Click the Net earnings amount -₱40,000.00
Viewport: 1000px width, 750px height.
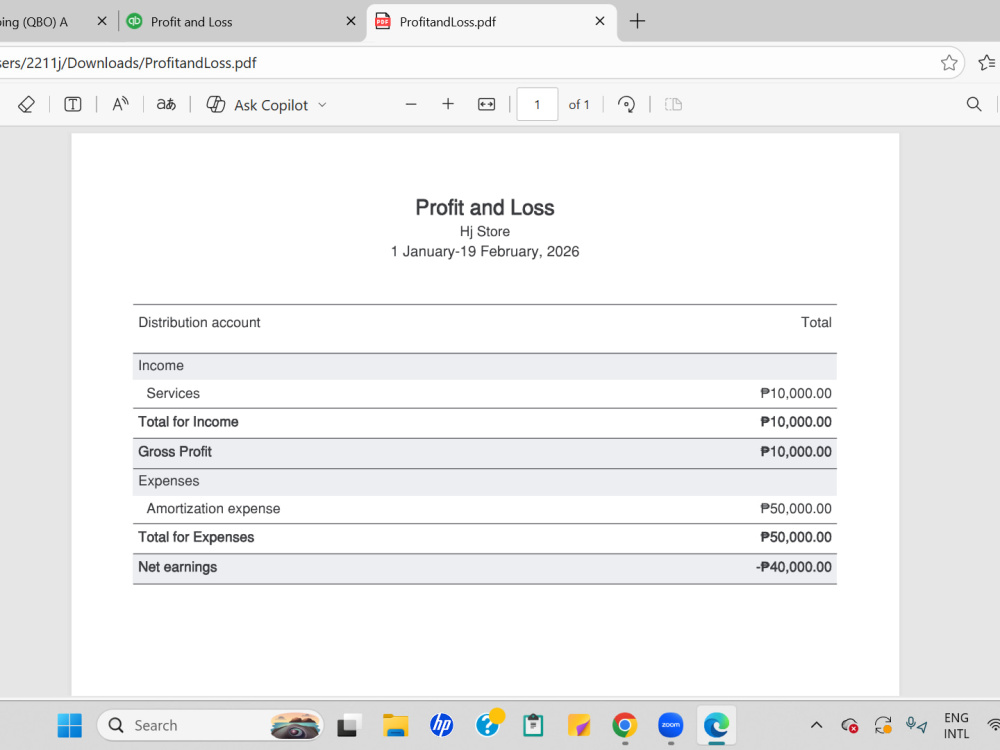[x=793, y=567]
